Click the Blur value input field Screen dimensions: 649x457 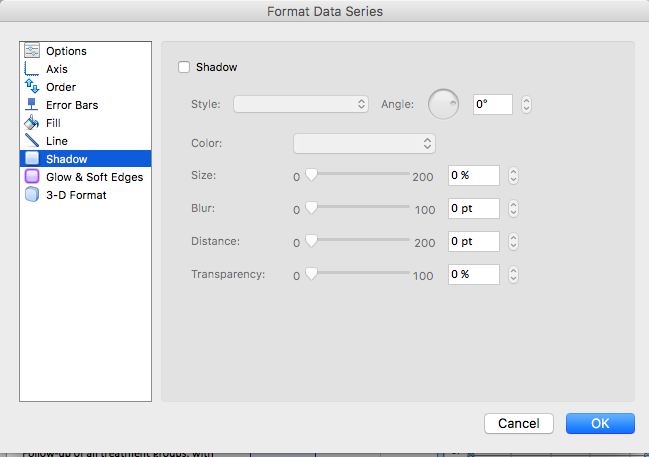(473, 210)
